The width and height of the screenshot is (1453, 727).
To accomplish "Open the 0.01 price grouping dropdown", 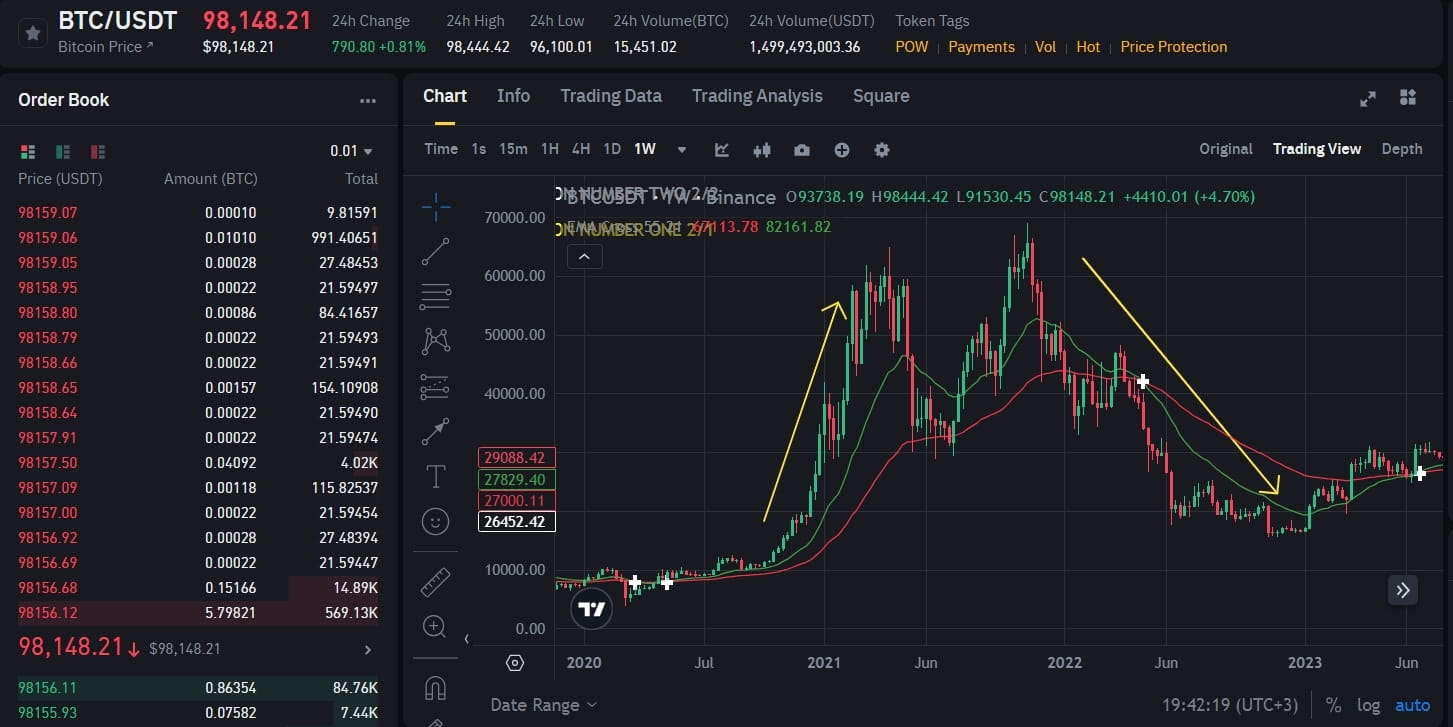I will (x=351, y=151).
